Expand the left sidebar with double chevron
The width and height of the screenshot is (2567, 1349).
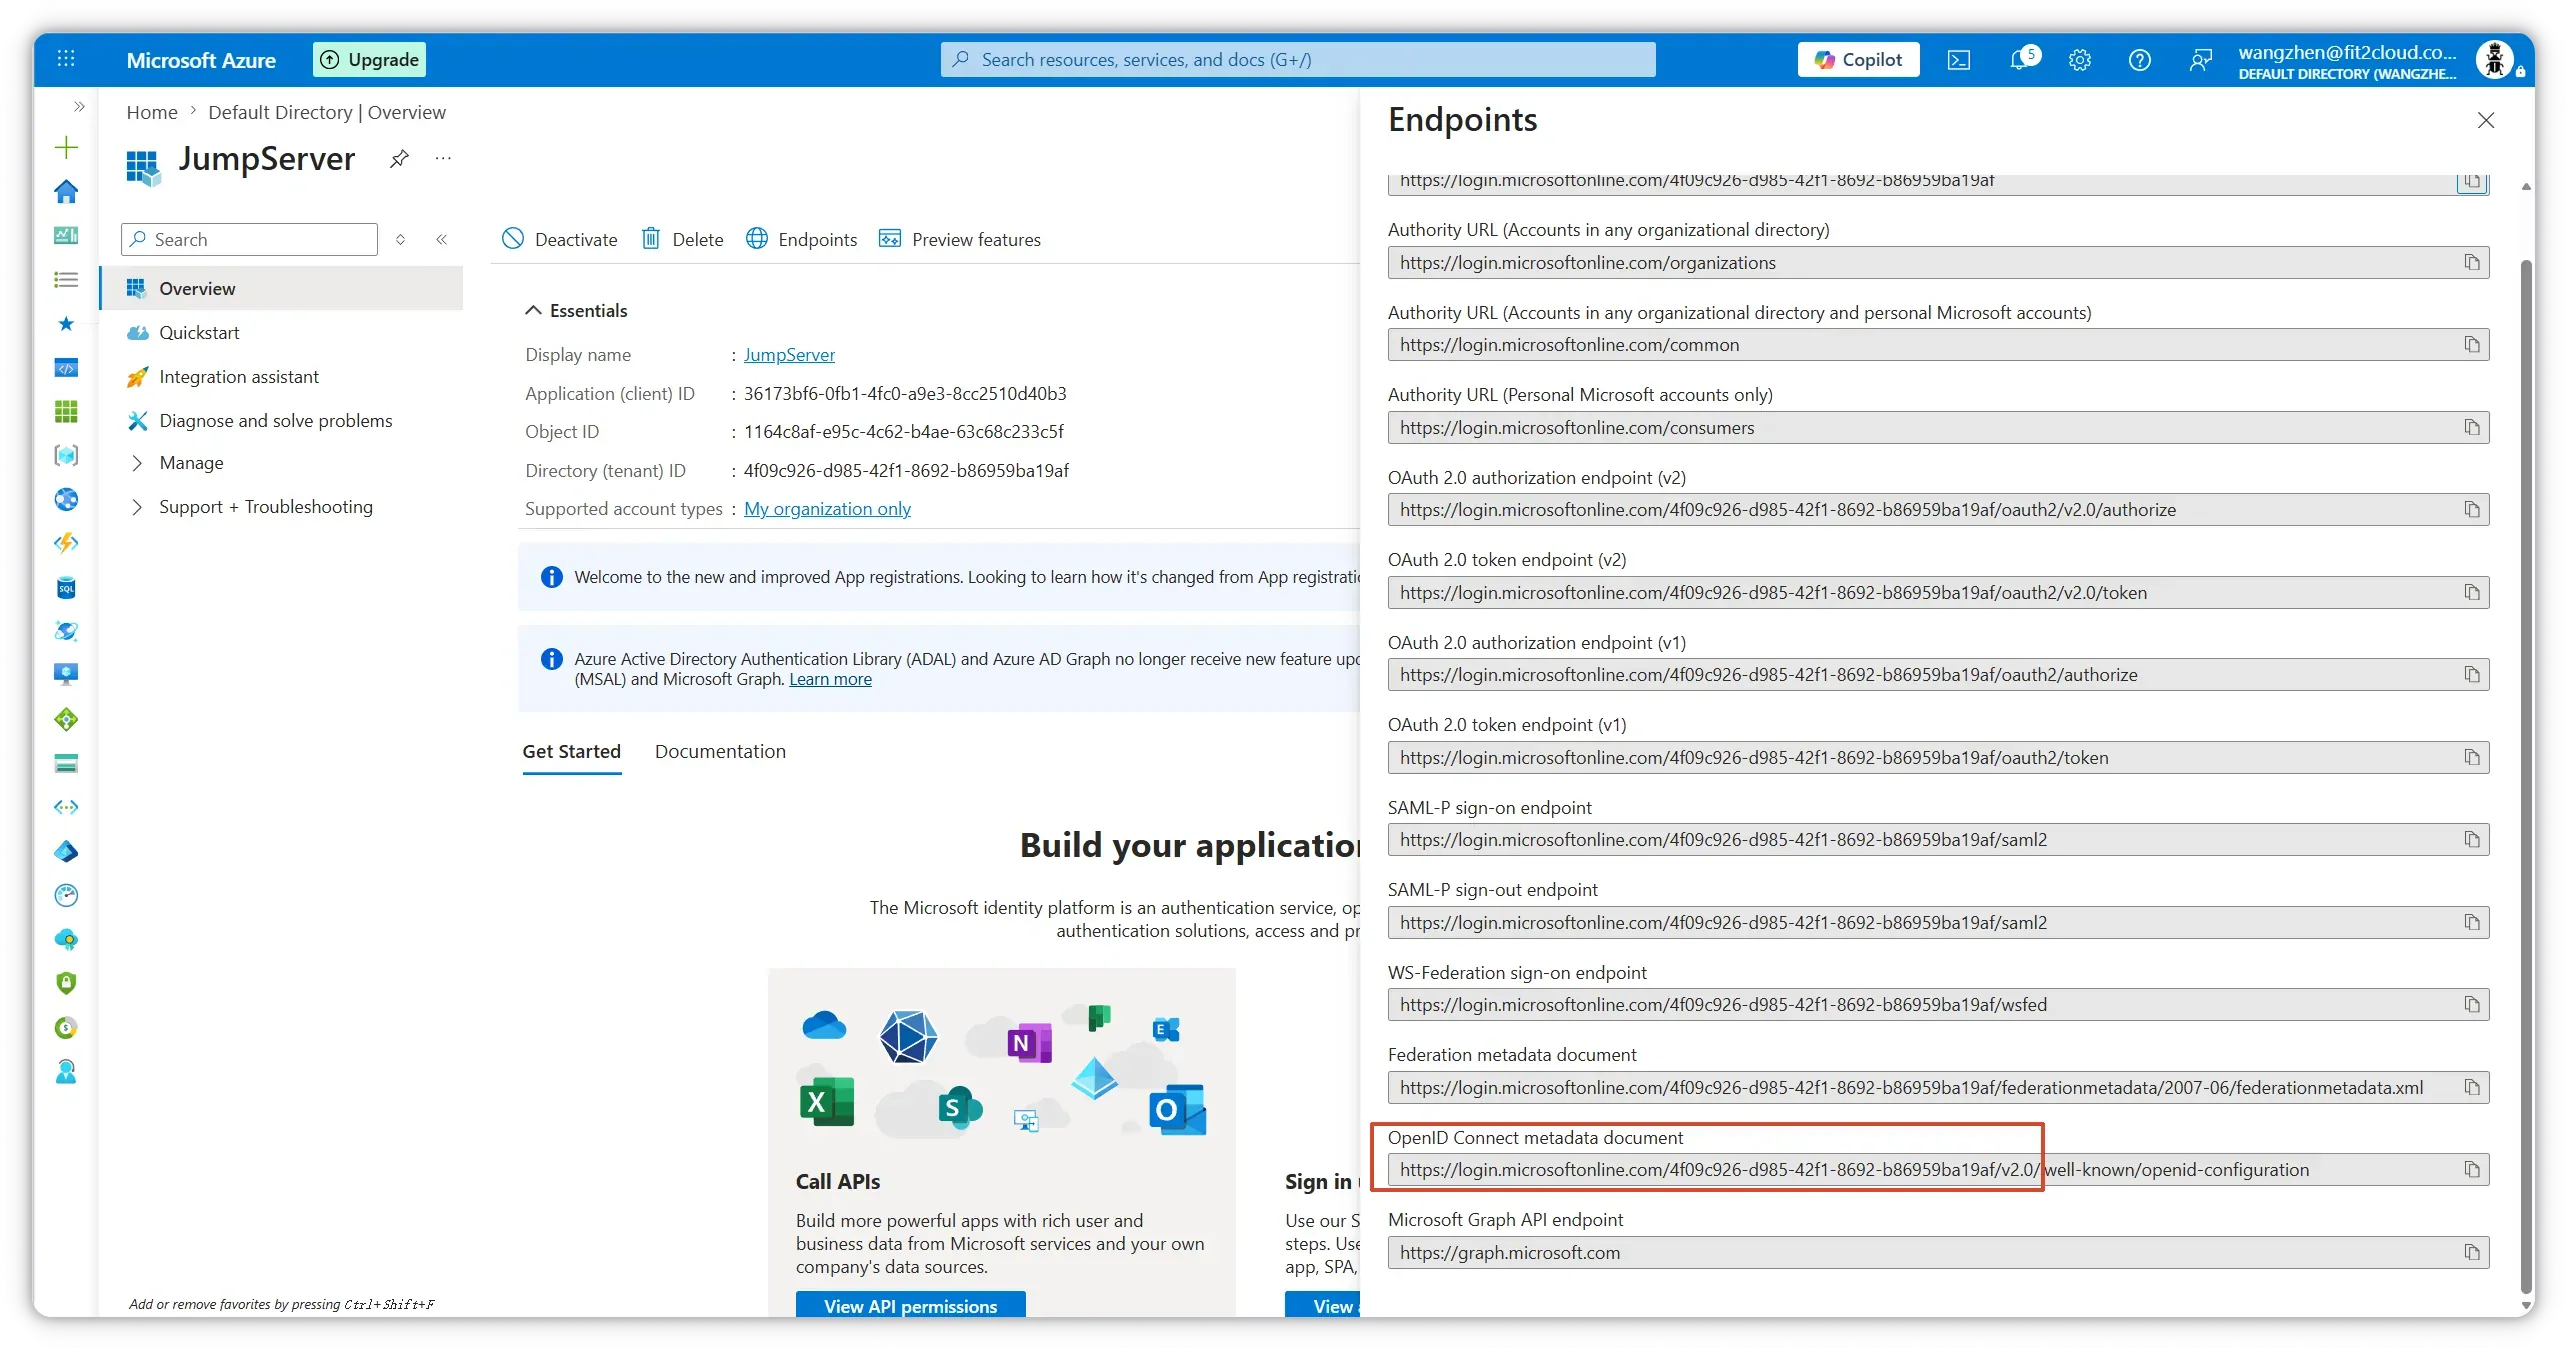tap(79, 106)
